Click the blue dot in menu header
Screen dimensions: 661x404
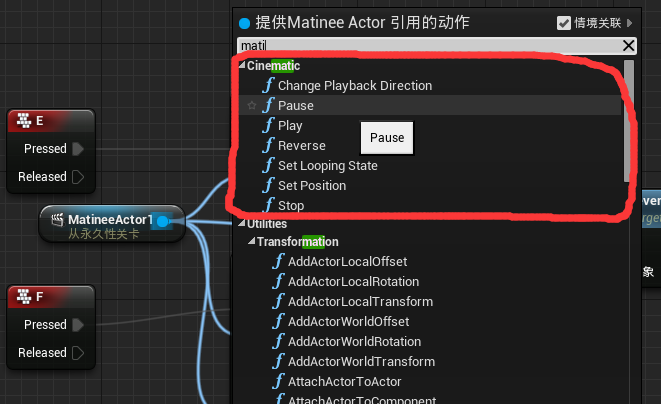click(245, 23)
